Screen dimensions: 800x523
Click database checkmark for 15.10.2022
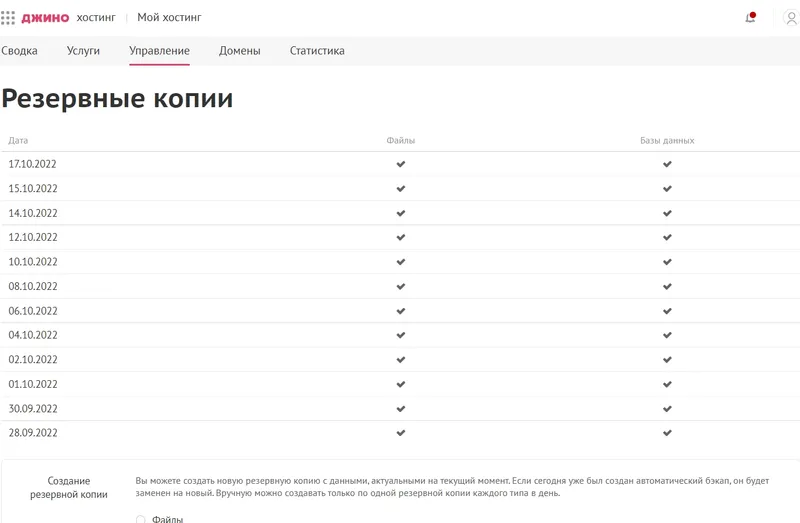(x=667, y=188)
